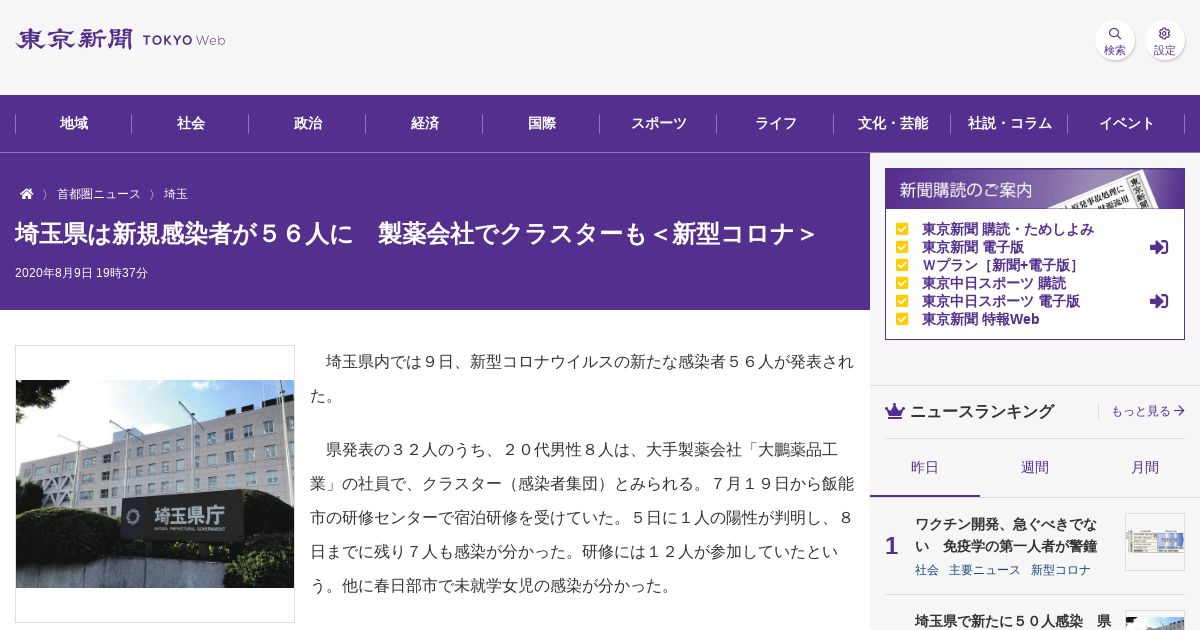Click article date 2020年8月9日 19時37分
Viewport: 1200px width, 630px height.
tap(81, 273)
